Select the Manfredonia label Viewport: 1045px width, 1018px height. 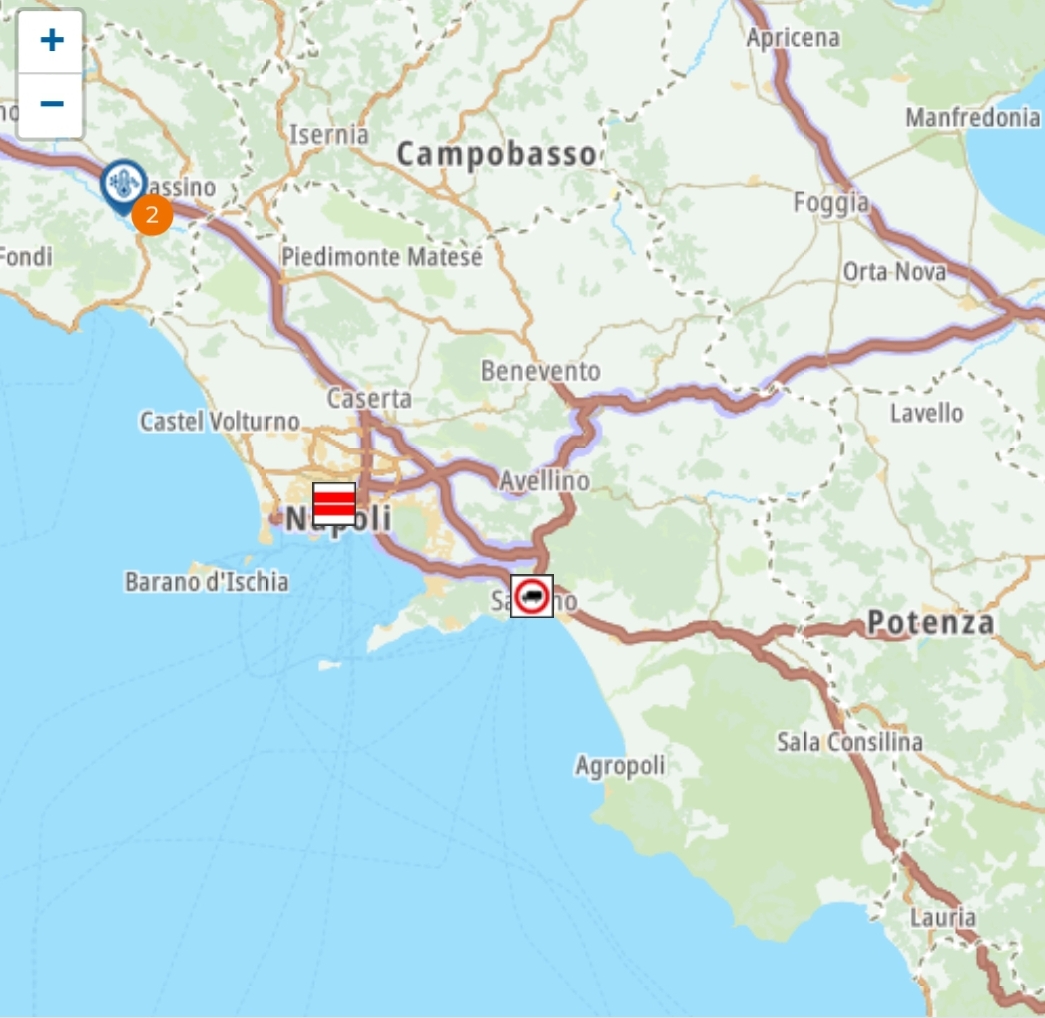[x=972, y=118]
